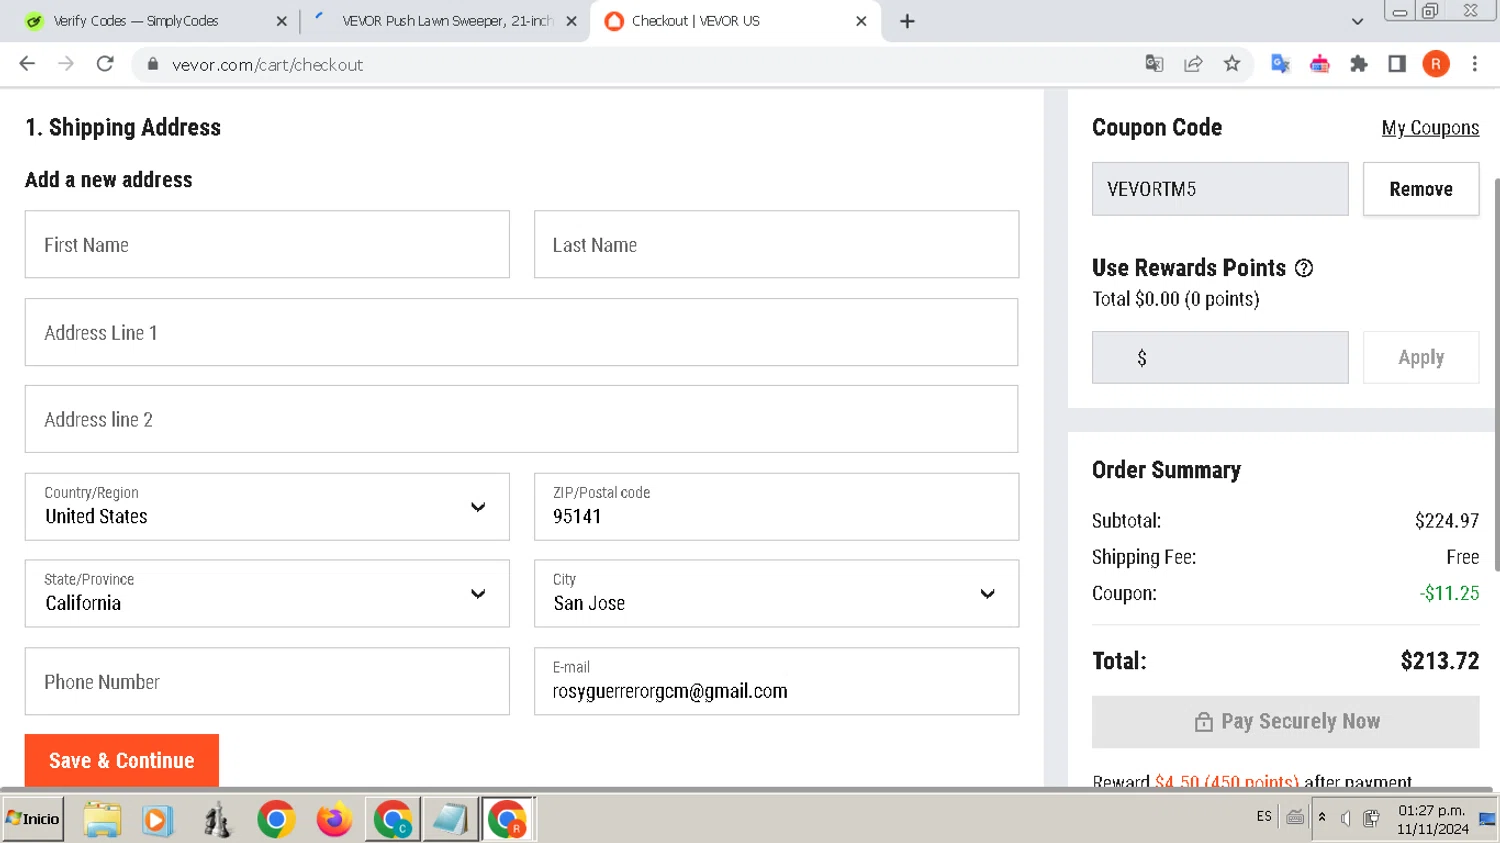Viewport: 1500px width, 843px height.
Task: Toggle the browser side panel
Action: tap(1397, 64)
